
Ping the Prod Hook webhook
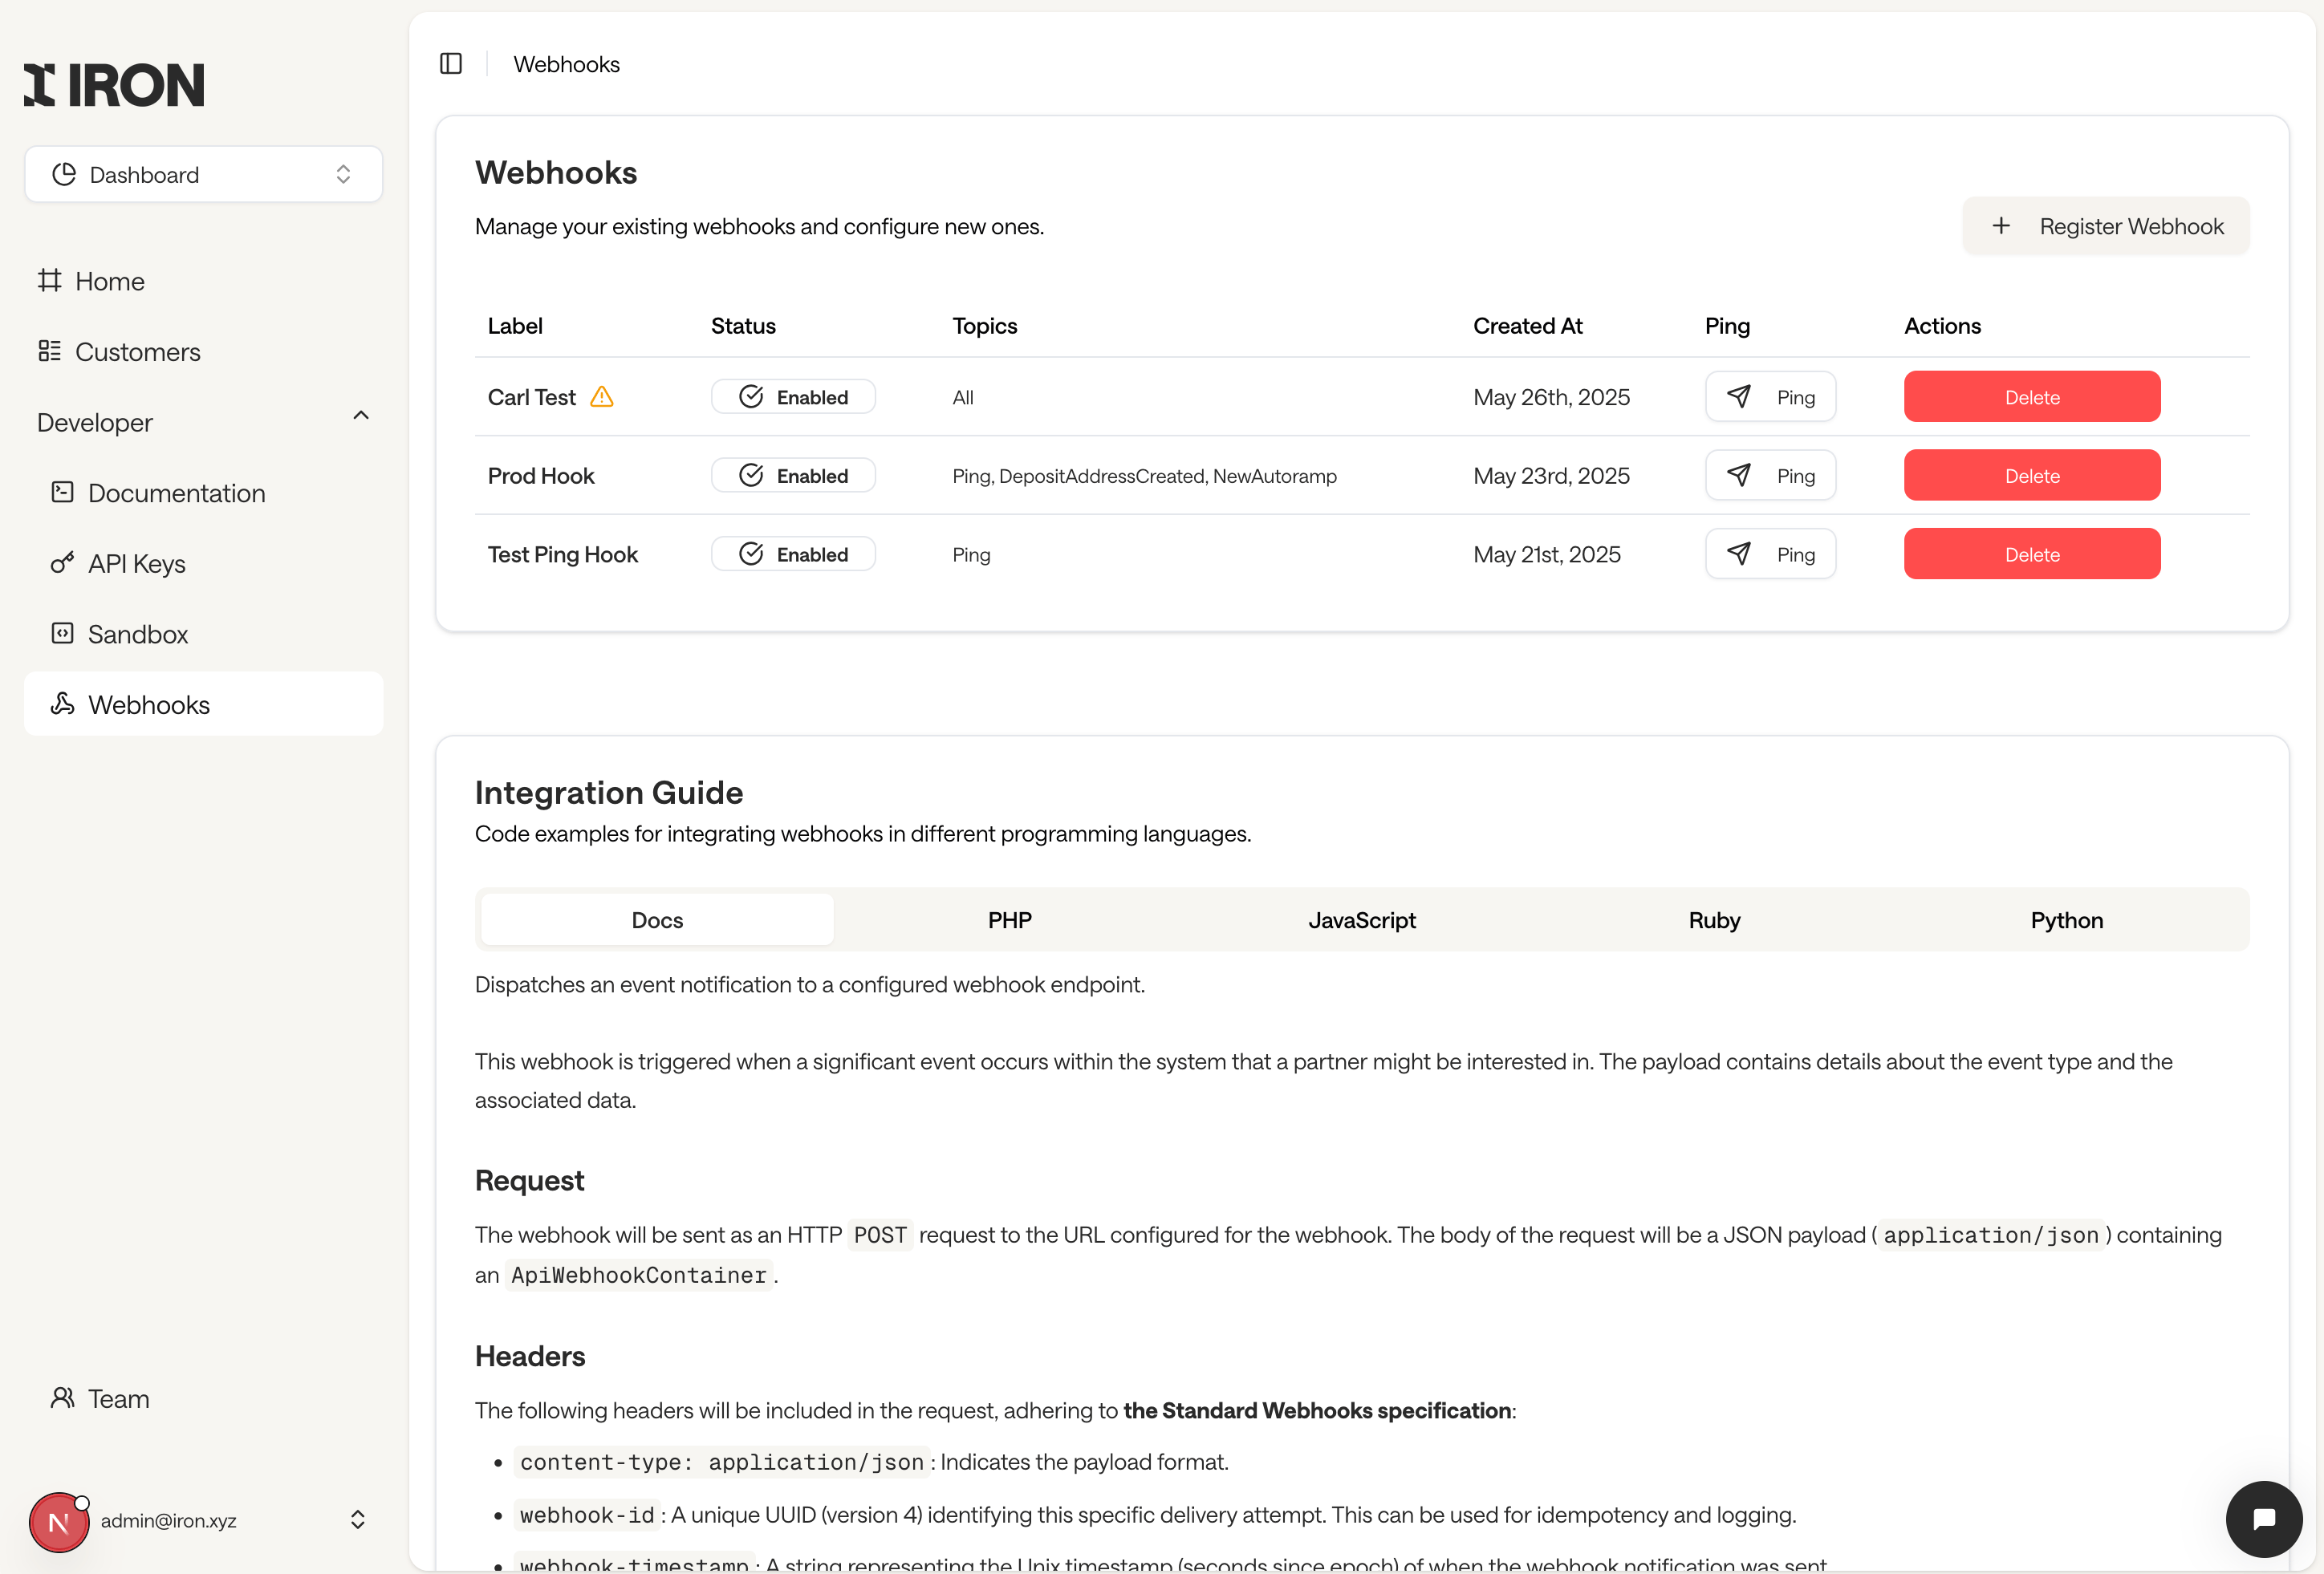[x=1770, y=476]
